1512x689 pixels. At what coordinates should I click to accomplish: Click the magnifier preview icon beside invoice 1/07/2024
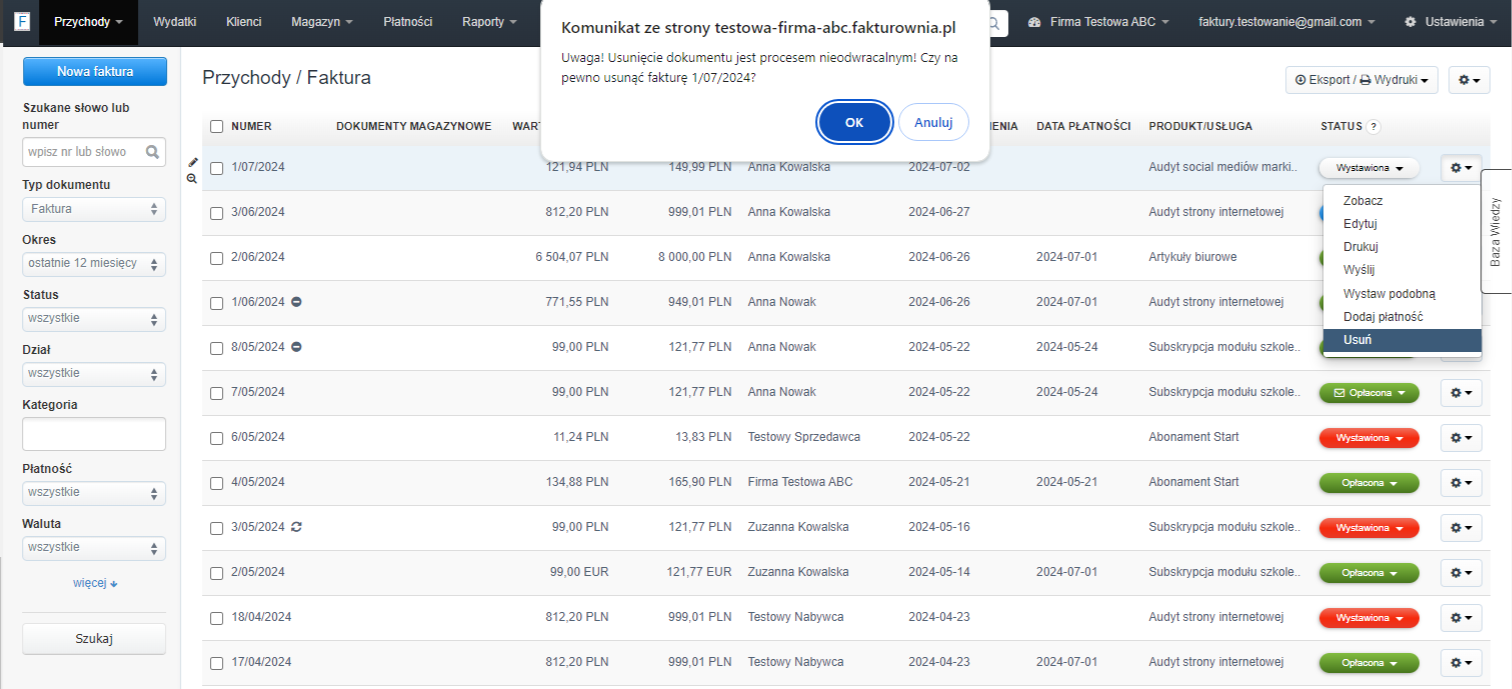192,178
